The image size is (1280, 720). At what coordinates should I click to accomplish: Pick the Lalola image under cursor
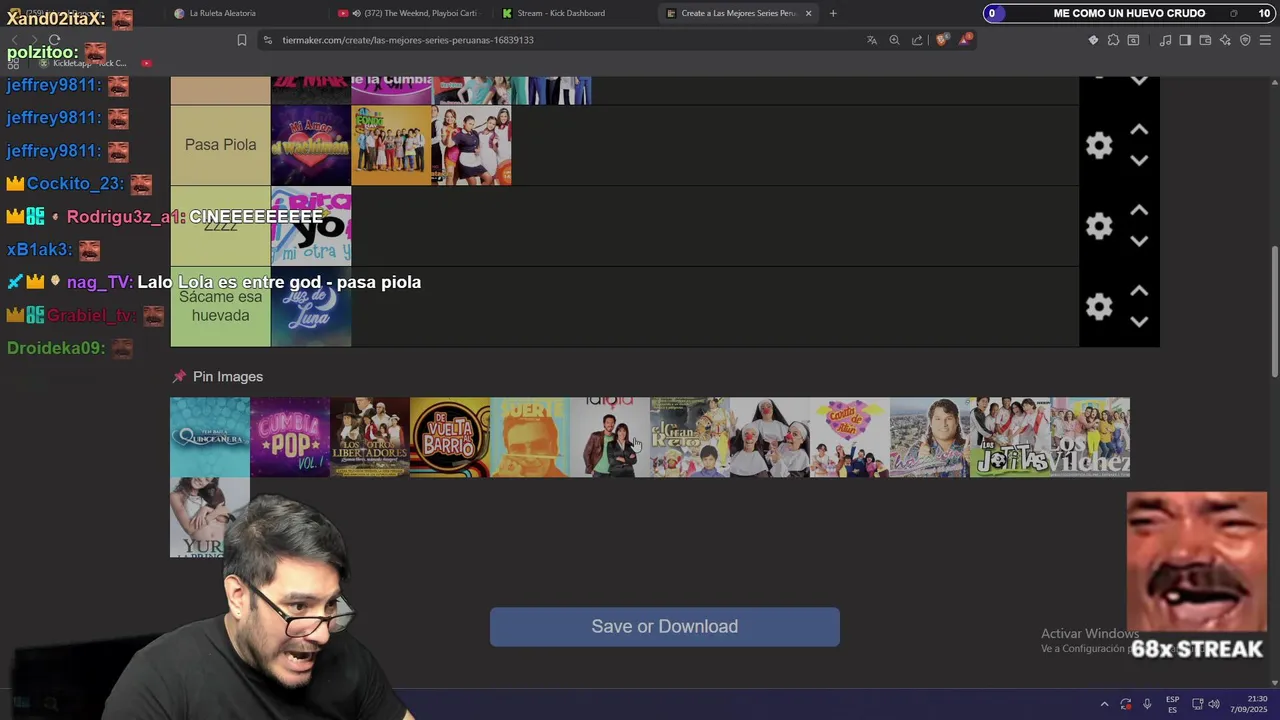610,437
